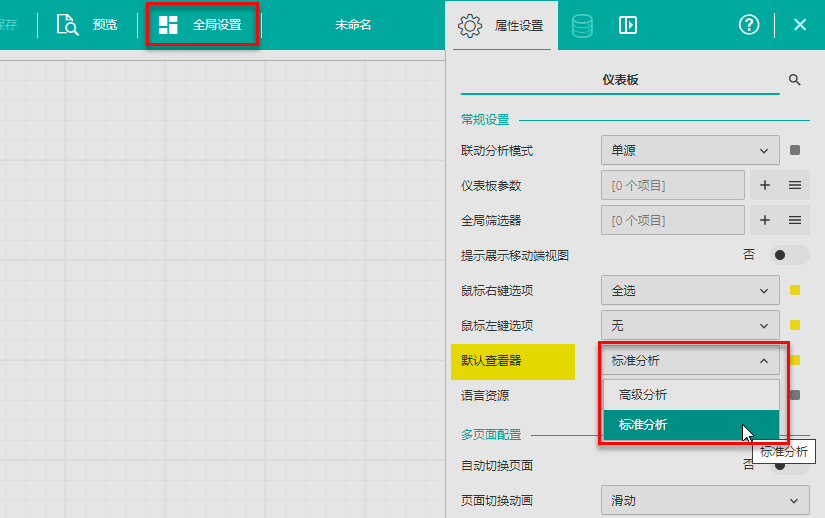Toggle 提示展示移动端视图 switch
The image size is (825, 518).
tap(789, 255)
